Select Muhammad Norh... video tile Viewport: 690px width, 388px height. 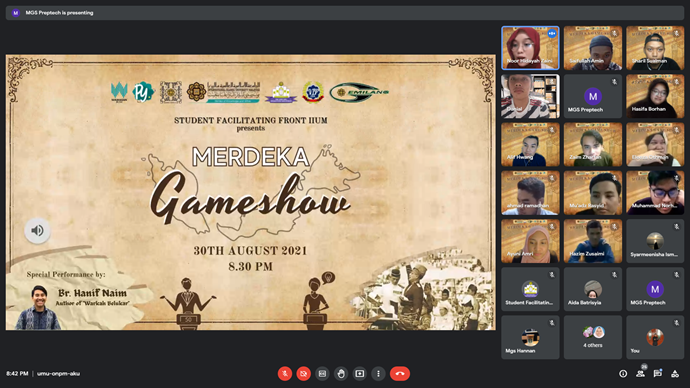(655, 193)
